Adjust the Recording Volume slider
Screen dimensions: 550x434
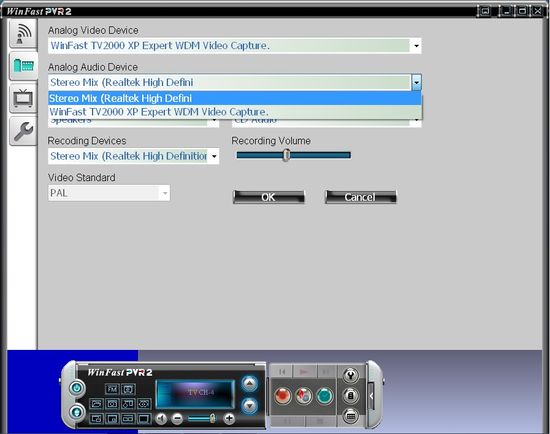(x=287, y=155)
